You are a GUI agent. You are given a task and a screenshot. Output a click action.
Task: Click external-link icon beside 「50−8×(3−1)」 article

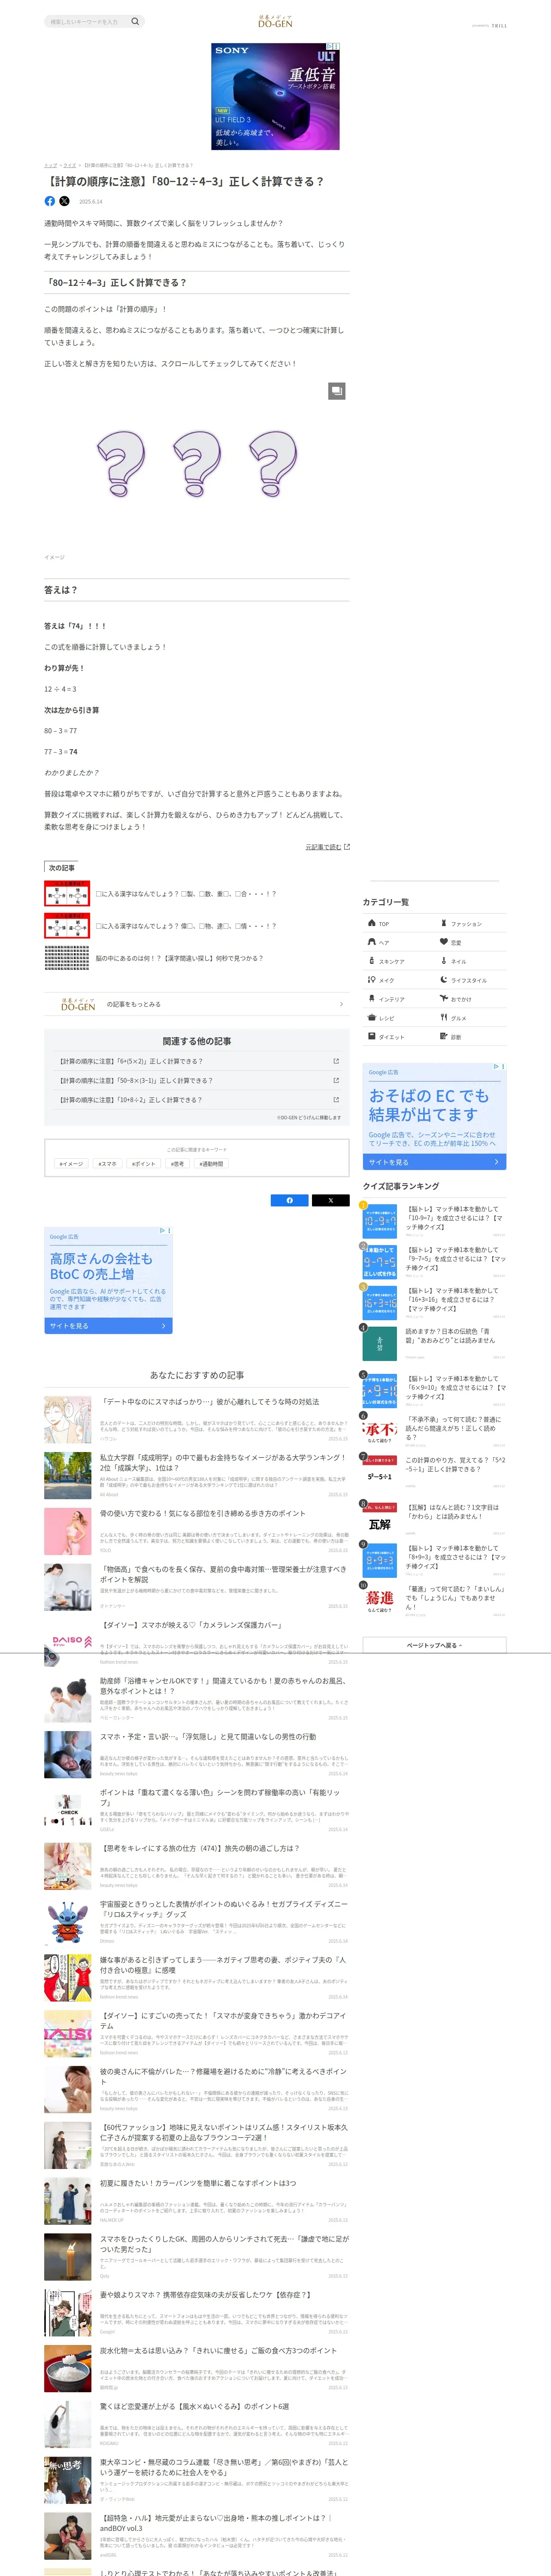coord(336,1080)
